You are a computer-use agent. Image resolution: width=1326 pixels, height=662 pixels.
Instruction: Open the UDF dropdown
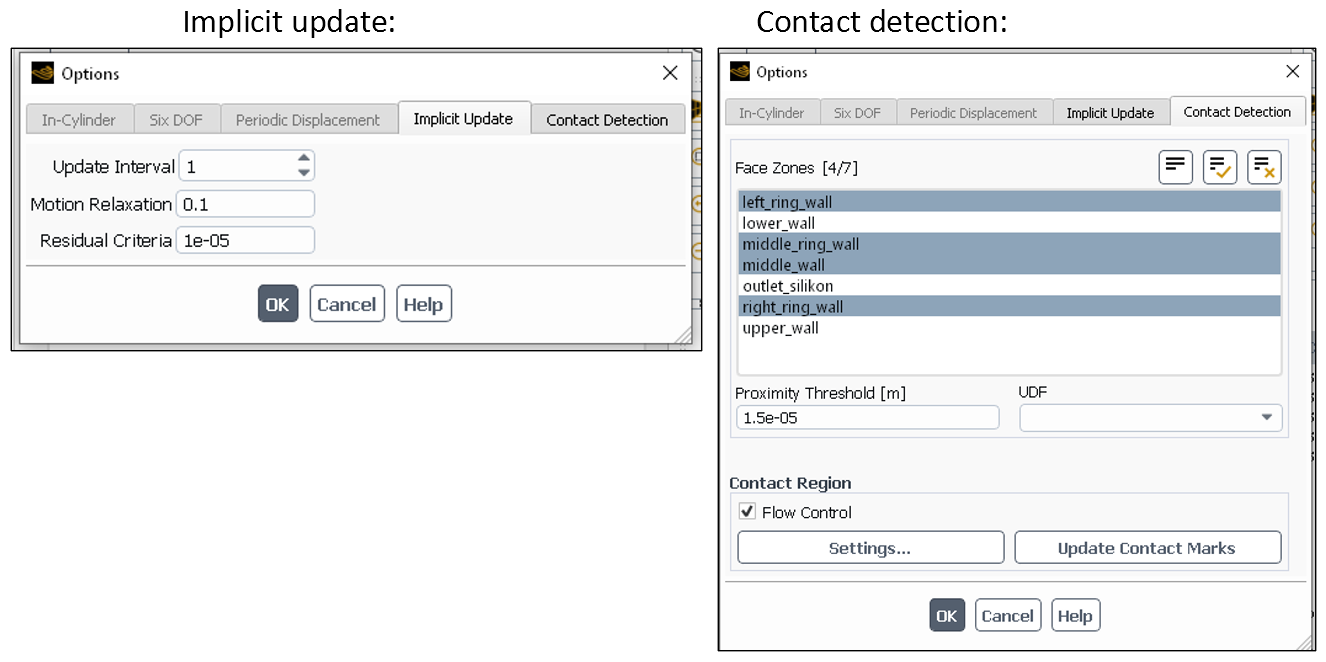pyautogui.click(x=1266, y=417)
